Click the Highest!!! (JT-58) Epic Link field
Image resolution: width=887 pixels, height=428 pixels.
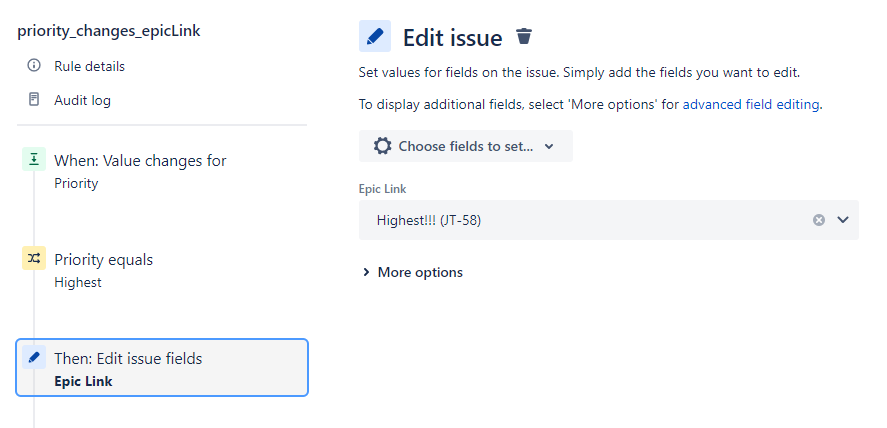609,220
